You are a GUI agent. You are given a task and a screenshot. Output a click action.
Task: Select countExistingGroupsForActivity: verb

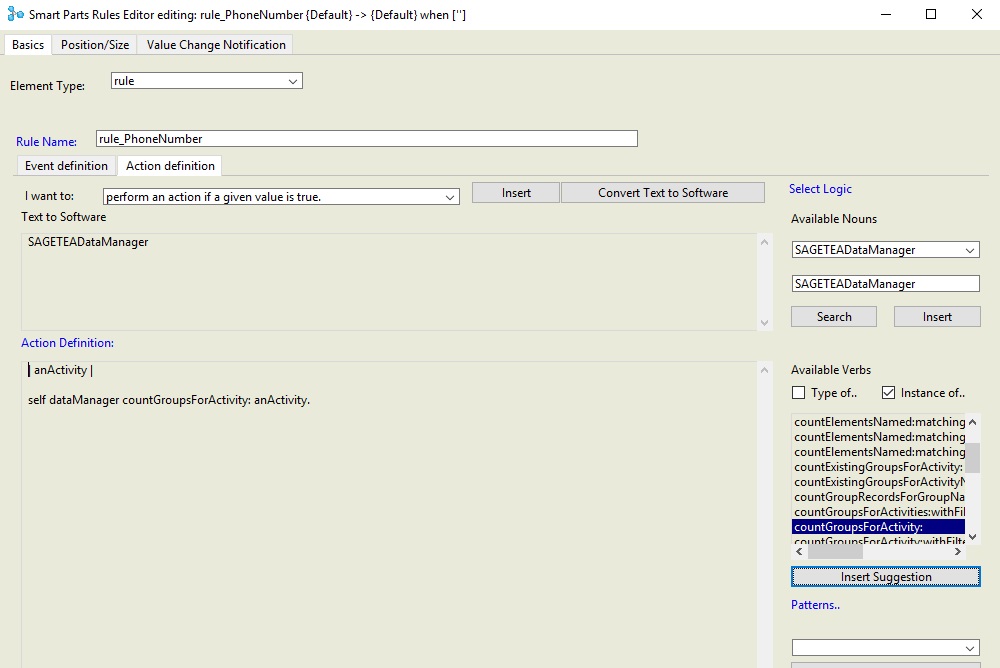tap(879, 467)
